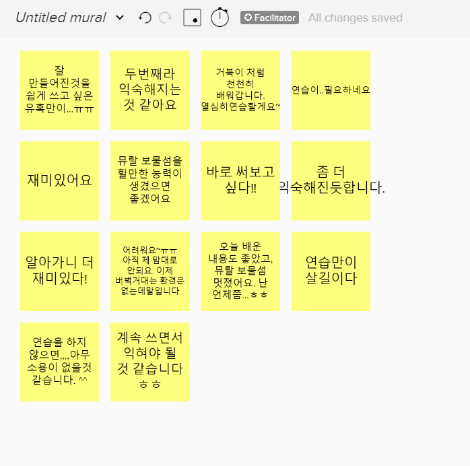
Task: Click the Facilitator badge
Action: click(x=269, y=18)
